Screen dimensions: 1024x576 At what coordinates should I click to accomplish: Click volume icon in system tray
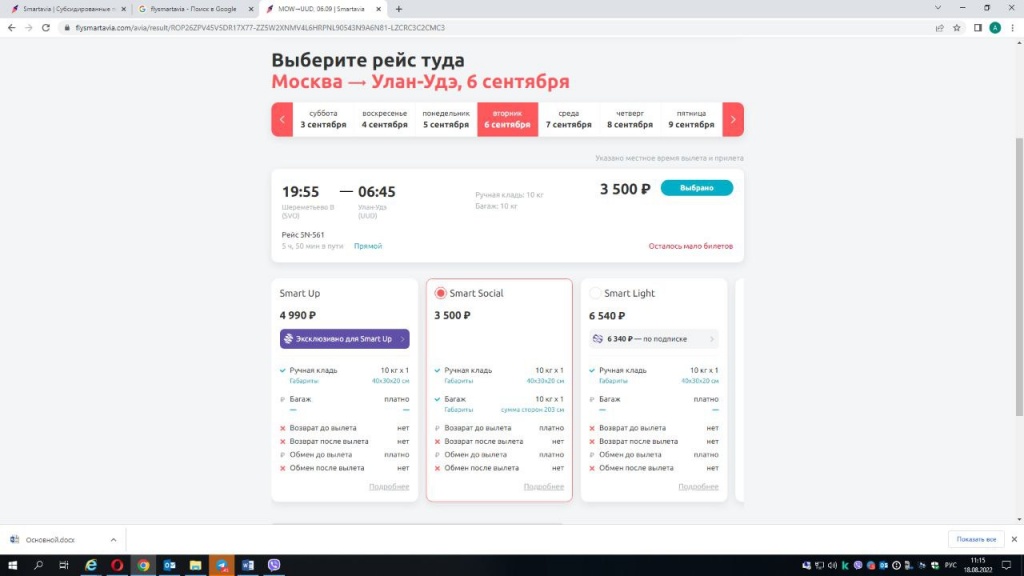(832, 566)
